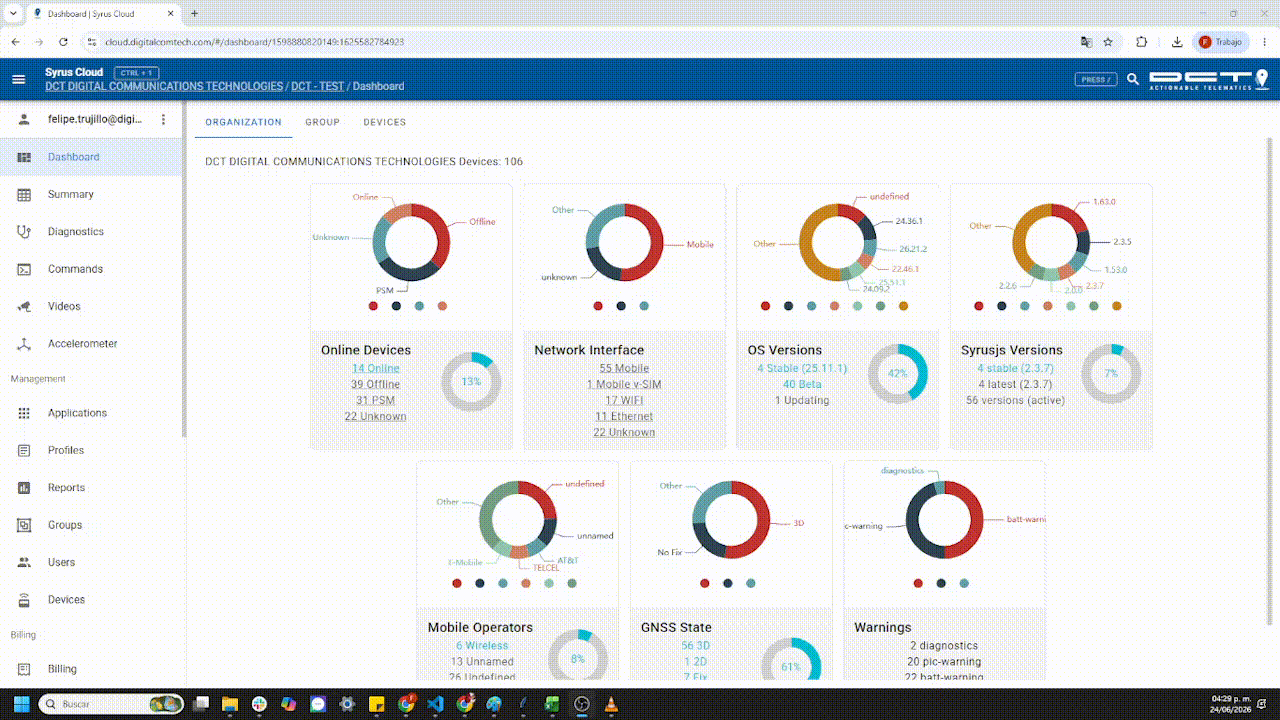This screenshot has width=1280, height=720.
Task: Open a new browser tab
Action: pos(194,14)
